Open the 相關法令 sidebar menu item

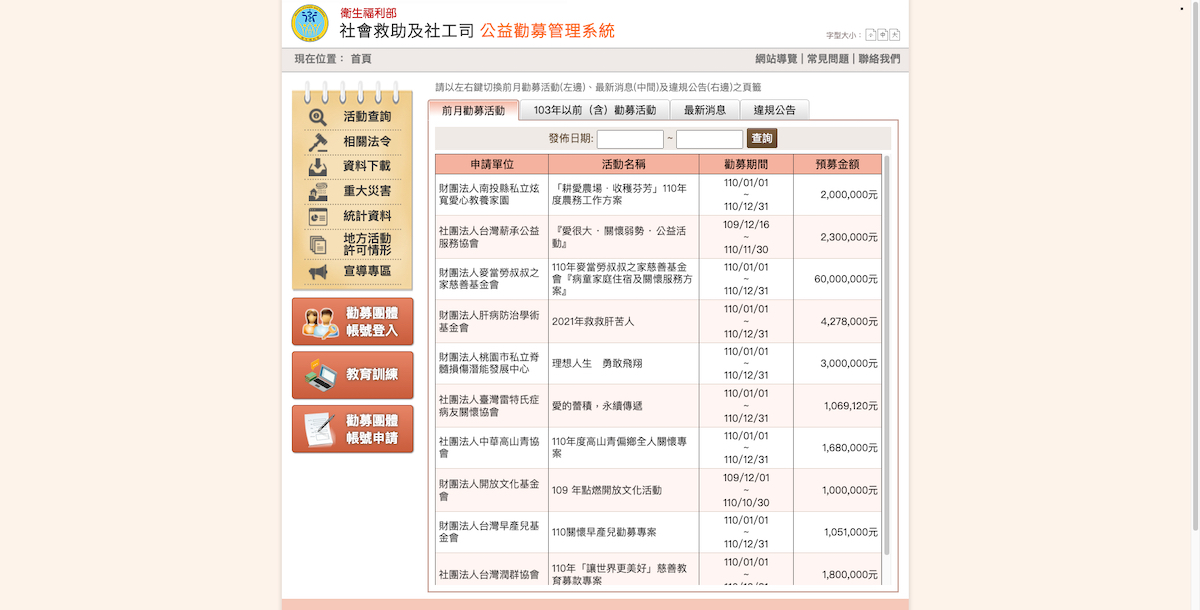pos(367,142)
